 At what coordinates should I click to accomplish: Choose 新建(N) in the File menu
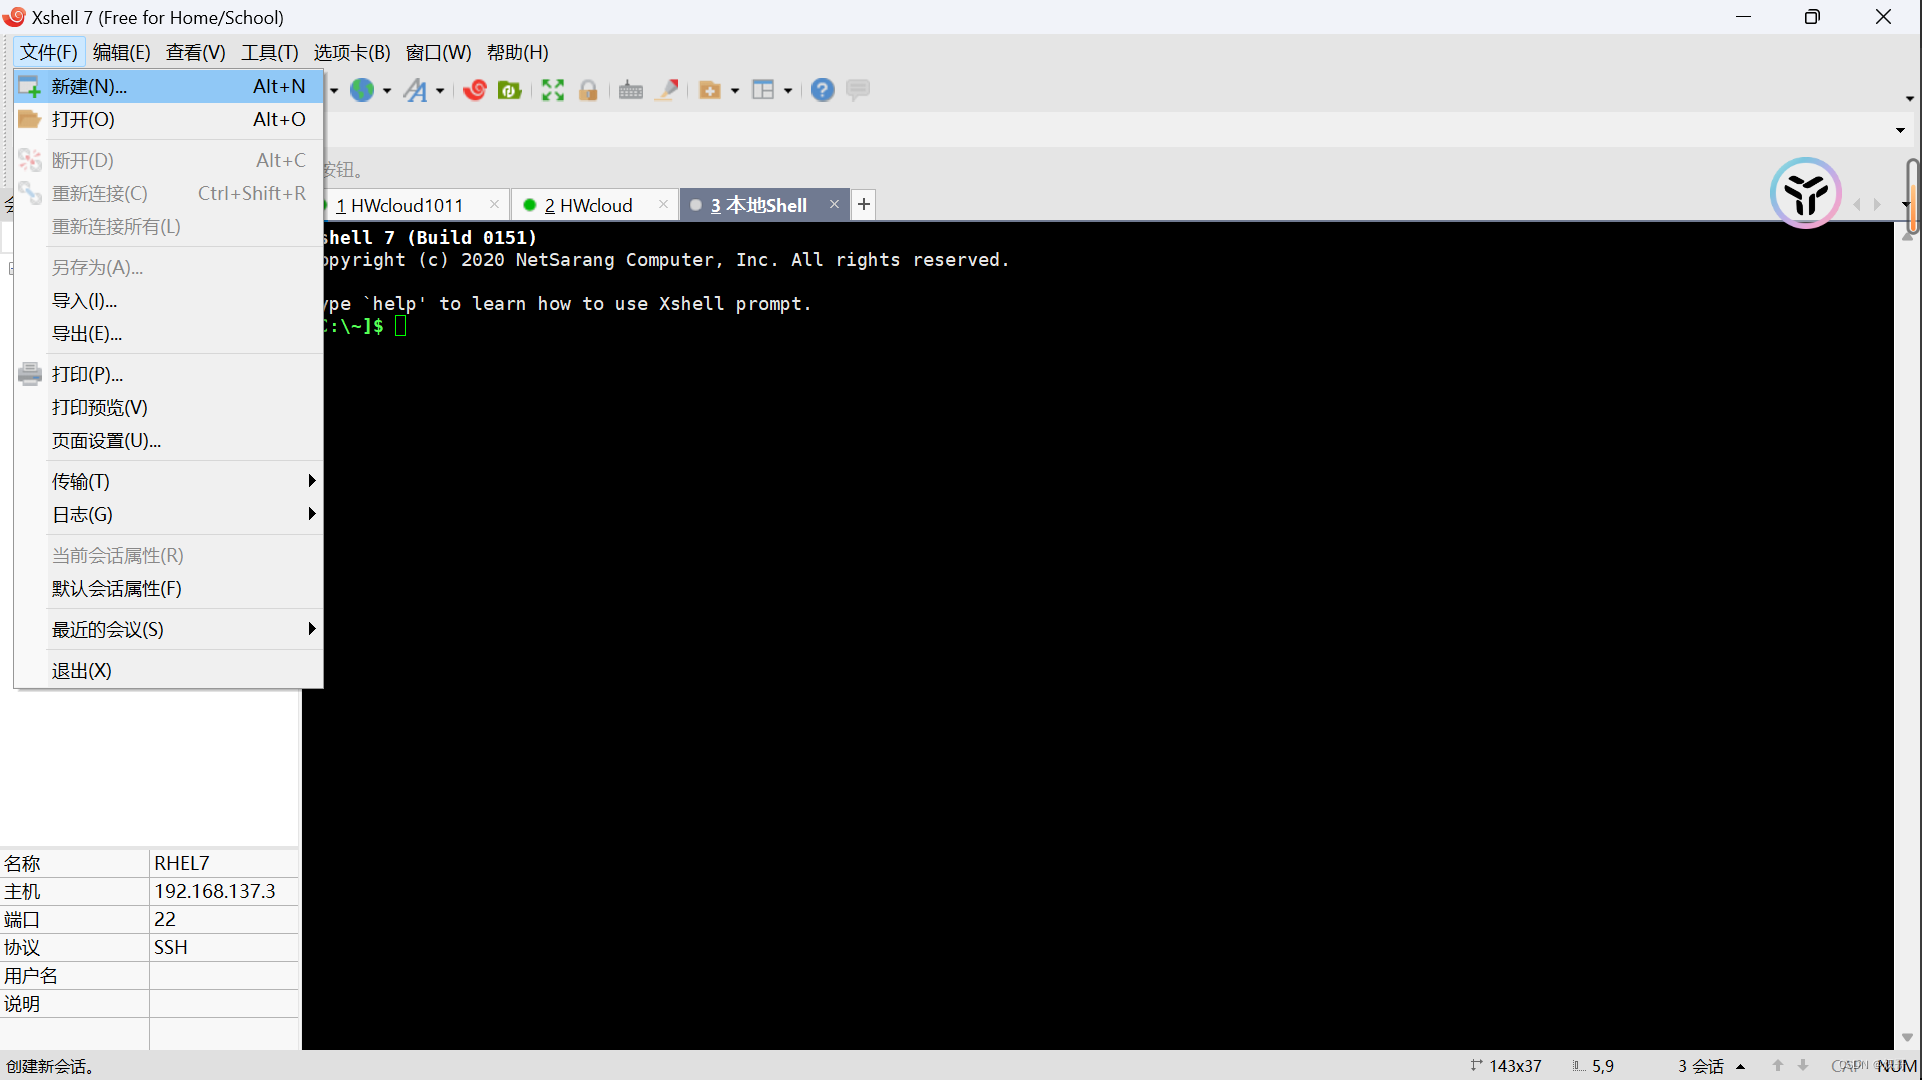click(168, 87)
